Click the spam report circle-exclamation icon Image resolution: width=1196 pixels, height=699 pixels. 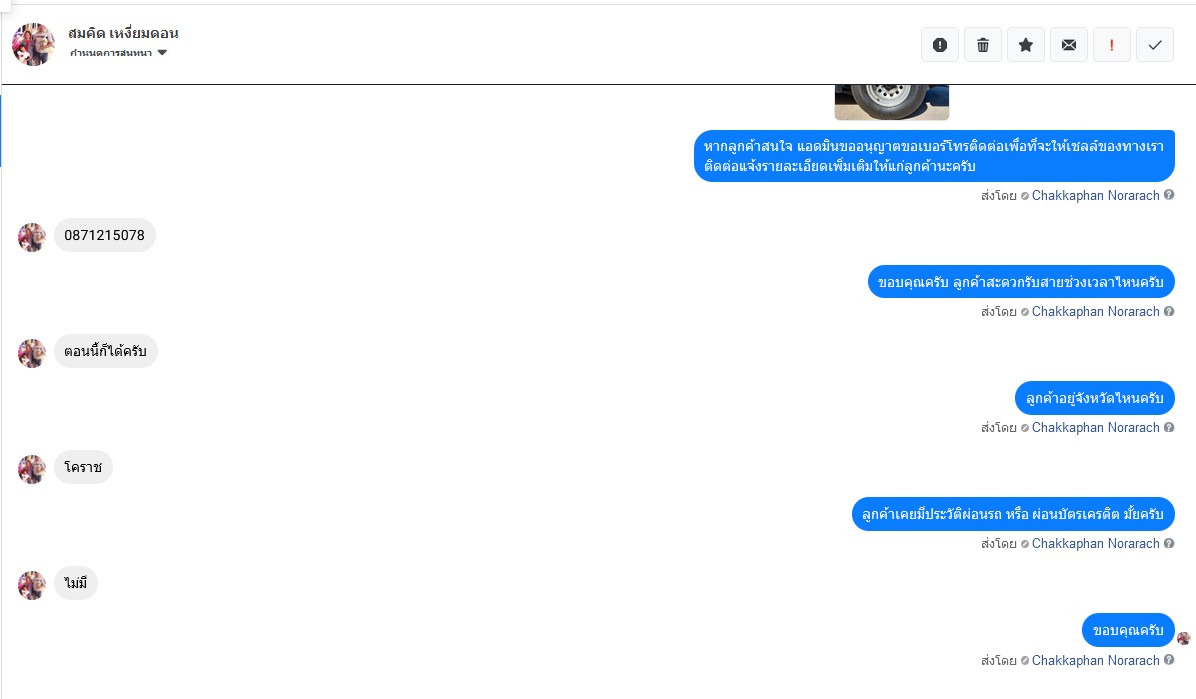(x=940, y=45)
